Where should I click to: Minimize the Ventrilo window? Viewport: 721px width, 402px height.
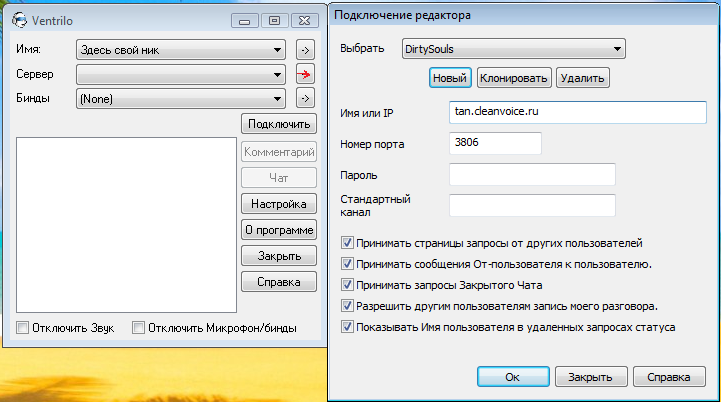coord(245,21)
